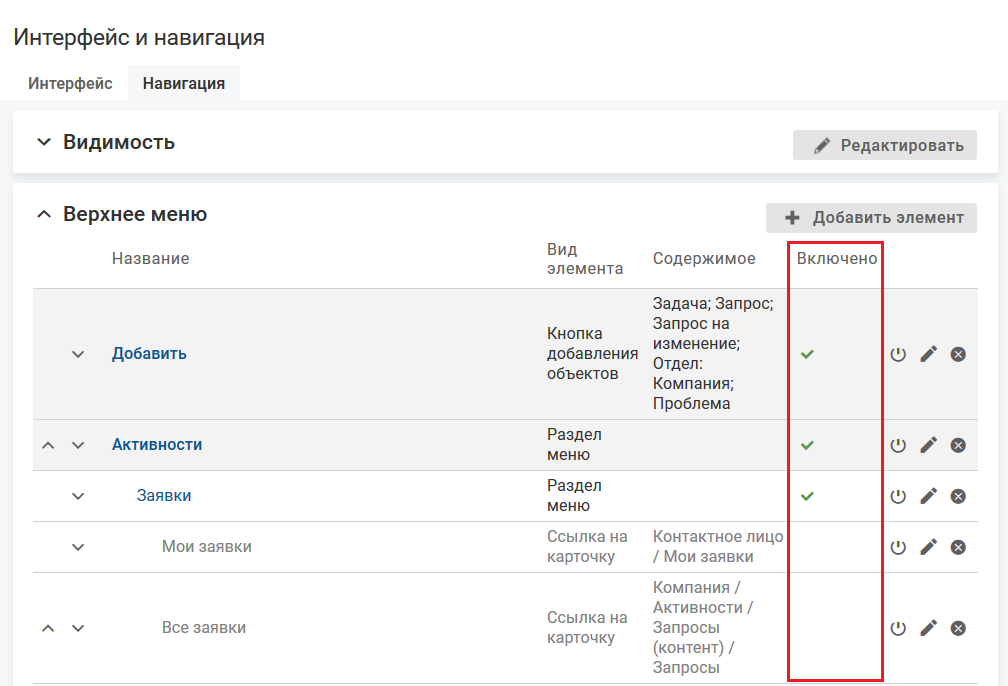This screenshot has width=1008, height=686.
Task: Expand the Видимость section
Action: [x=43, y=142]
